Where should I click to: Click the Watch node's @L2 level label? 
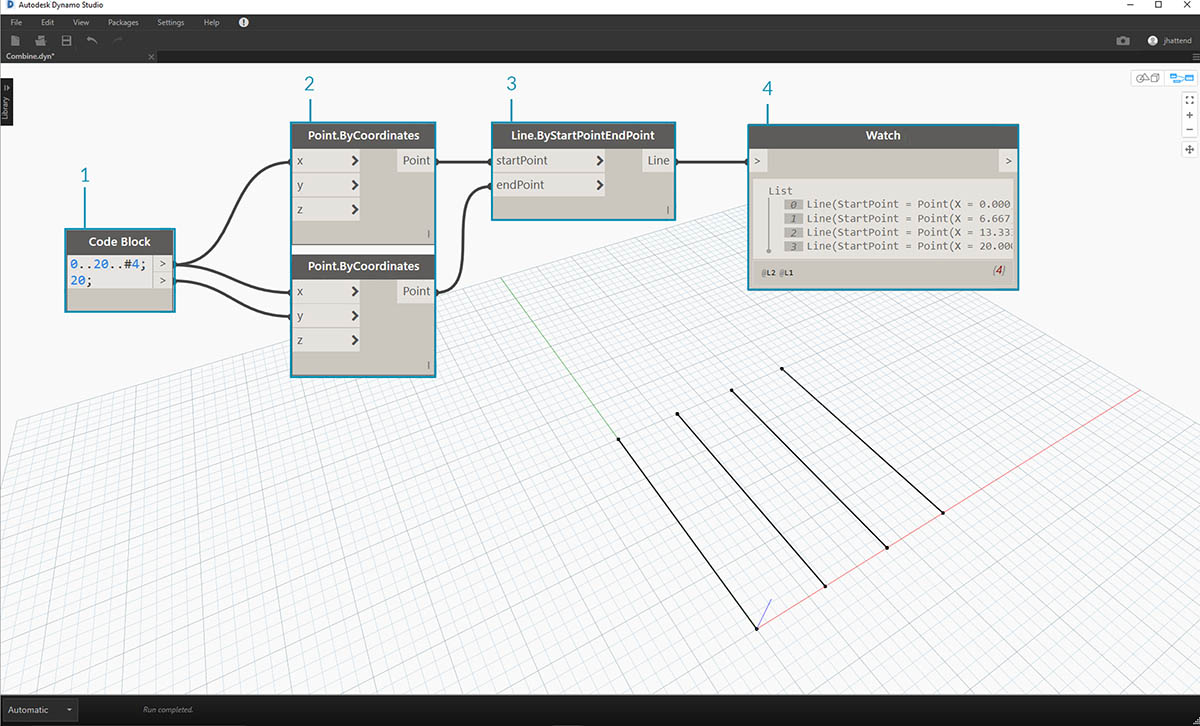tap(769, 272)
